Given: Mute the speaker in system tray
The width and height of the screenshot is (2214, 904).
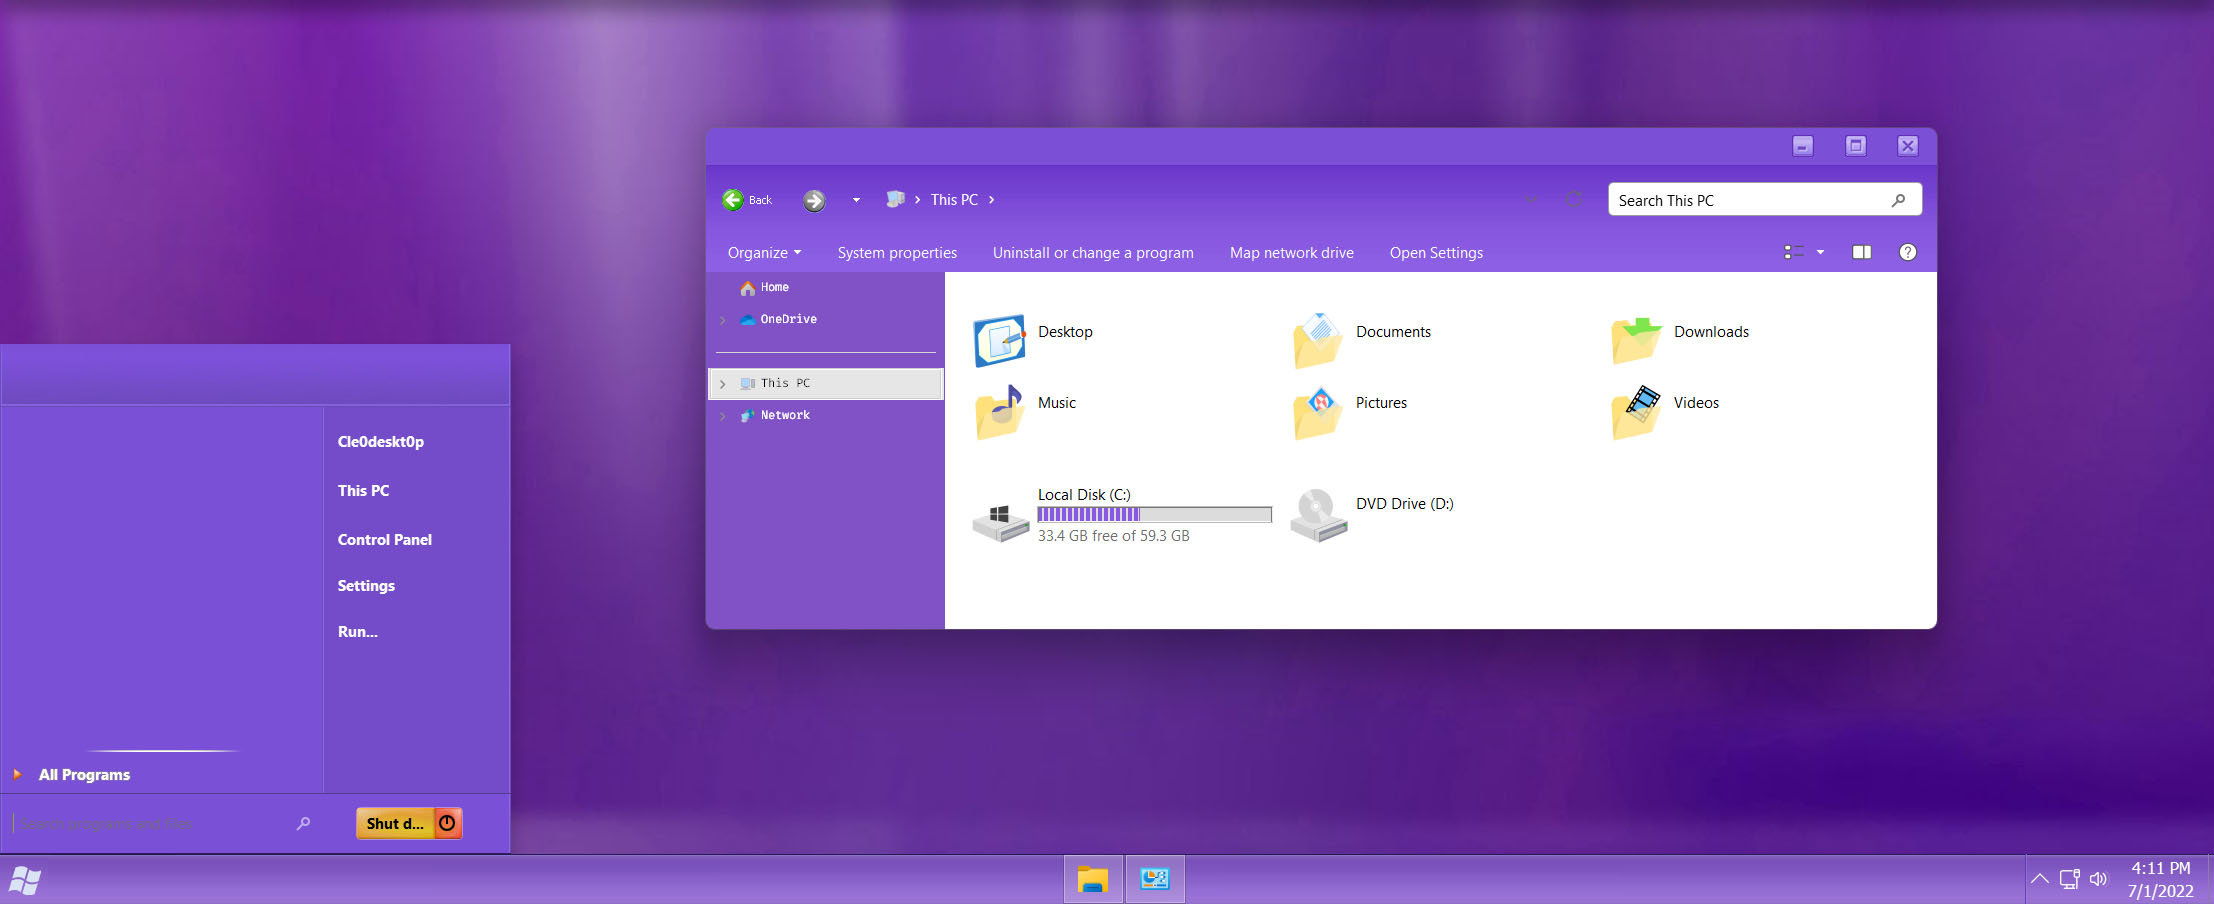Looking at the screenshot, I should click(x=2098, y=879).
